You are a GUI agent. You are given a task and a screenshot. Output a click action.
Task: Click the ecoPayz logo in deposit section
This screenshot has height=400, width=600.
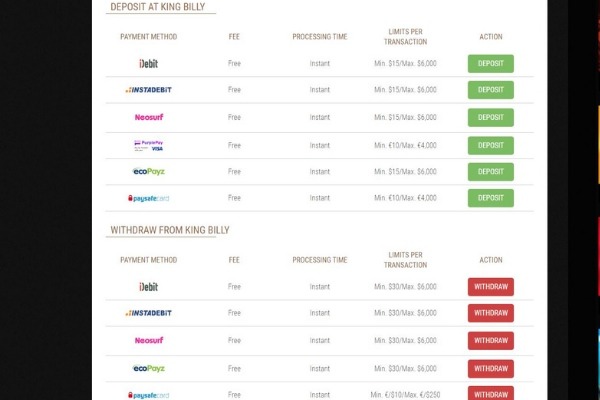coord(148,171)
